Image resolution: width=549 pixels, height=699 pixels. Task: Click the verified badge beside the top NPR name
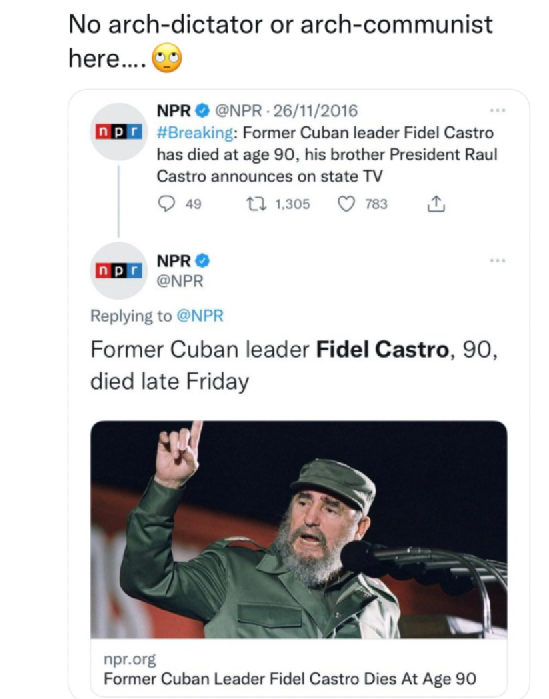pos(203,110)
